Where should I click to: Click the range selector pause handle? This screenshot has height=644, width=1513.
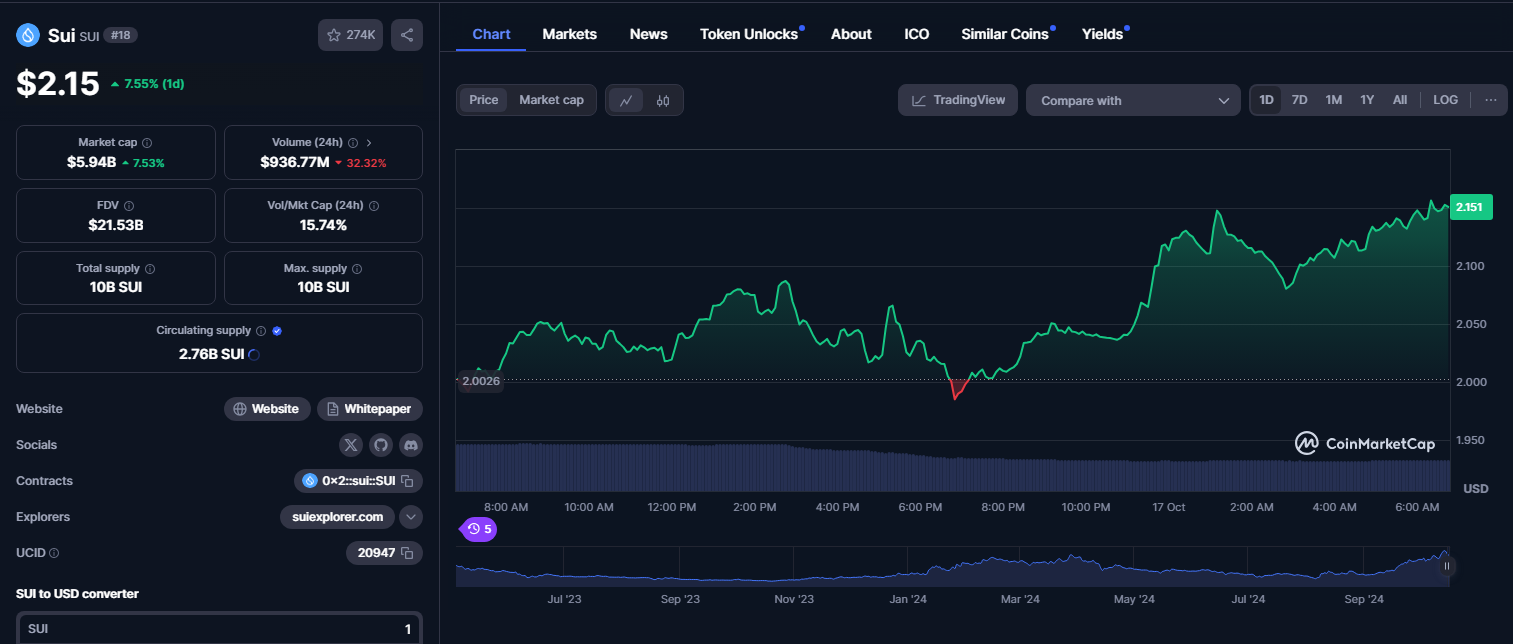click(x=1446, y=566)
